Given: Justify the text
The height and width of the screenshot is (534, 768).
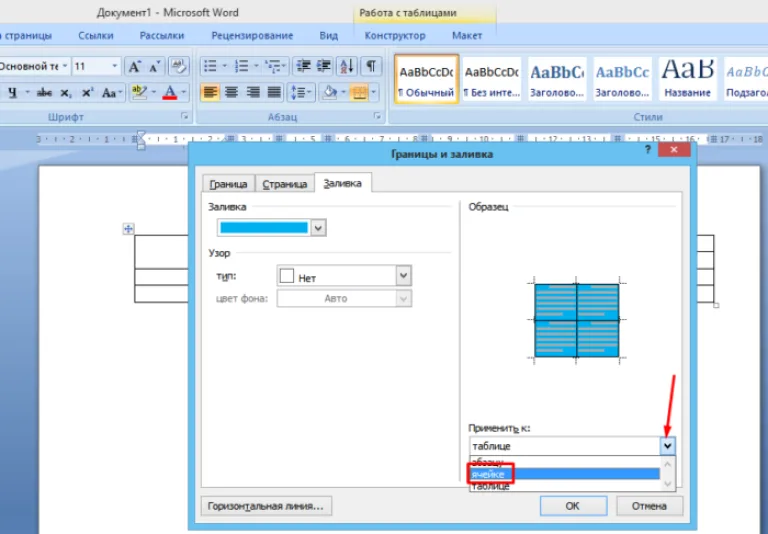Looking at the screenshot, I should click(x=274, y=92).
